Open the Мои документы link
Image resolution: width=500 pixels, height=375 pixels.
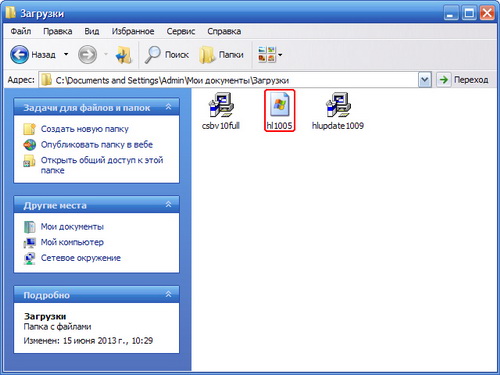[72, 227]
